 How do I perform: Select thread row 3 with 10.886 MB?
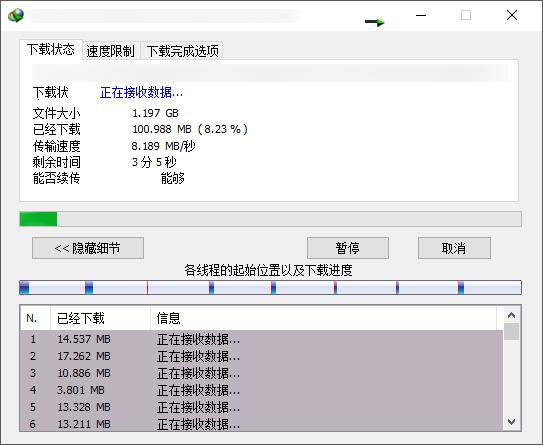tap(261, 373)
